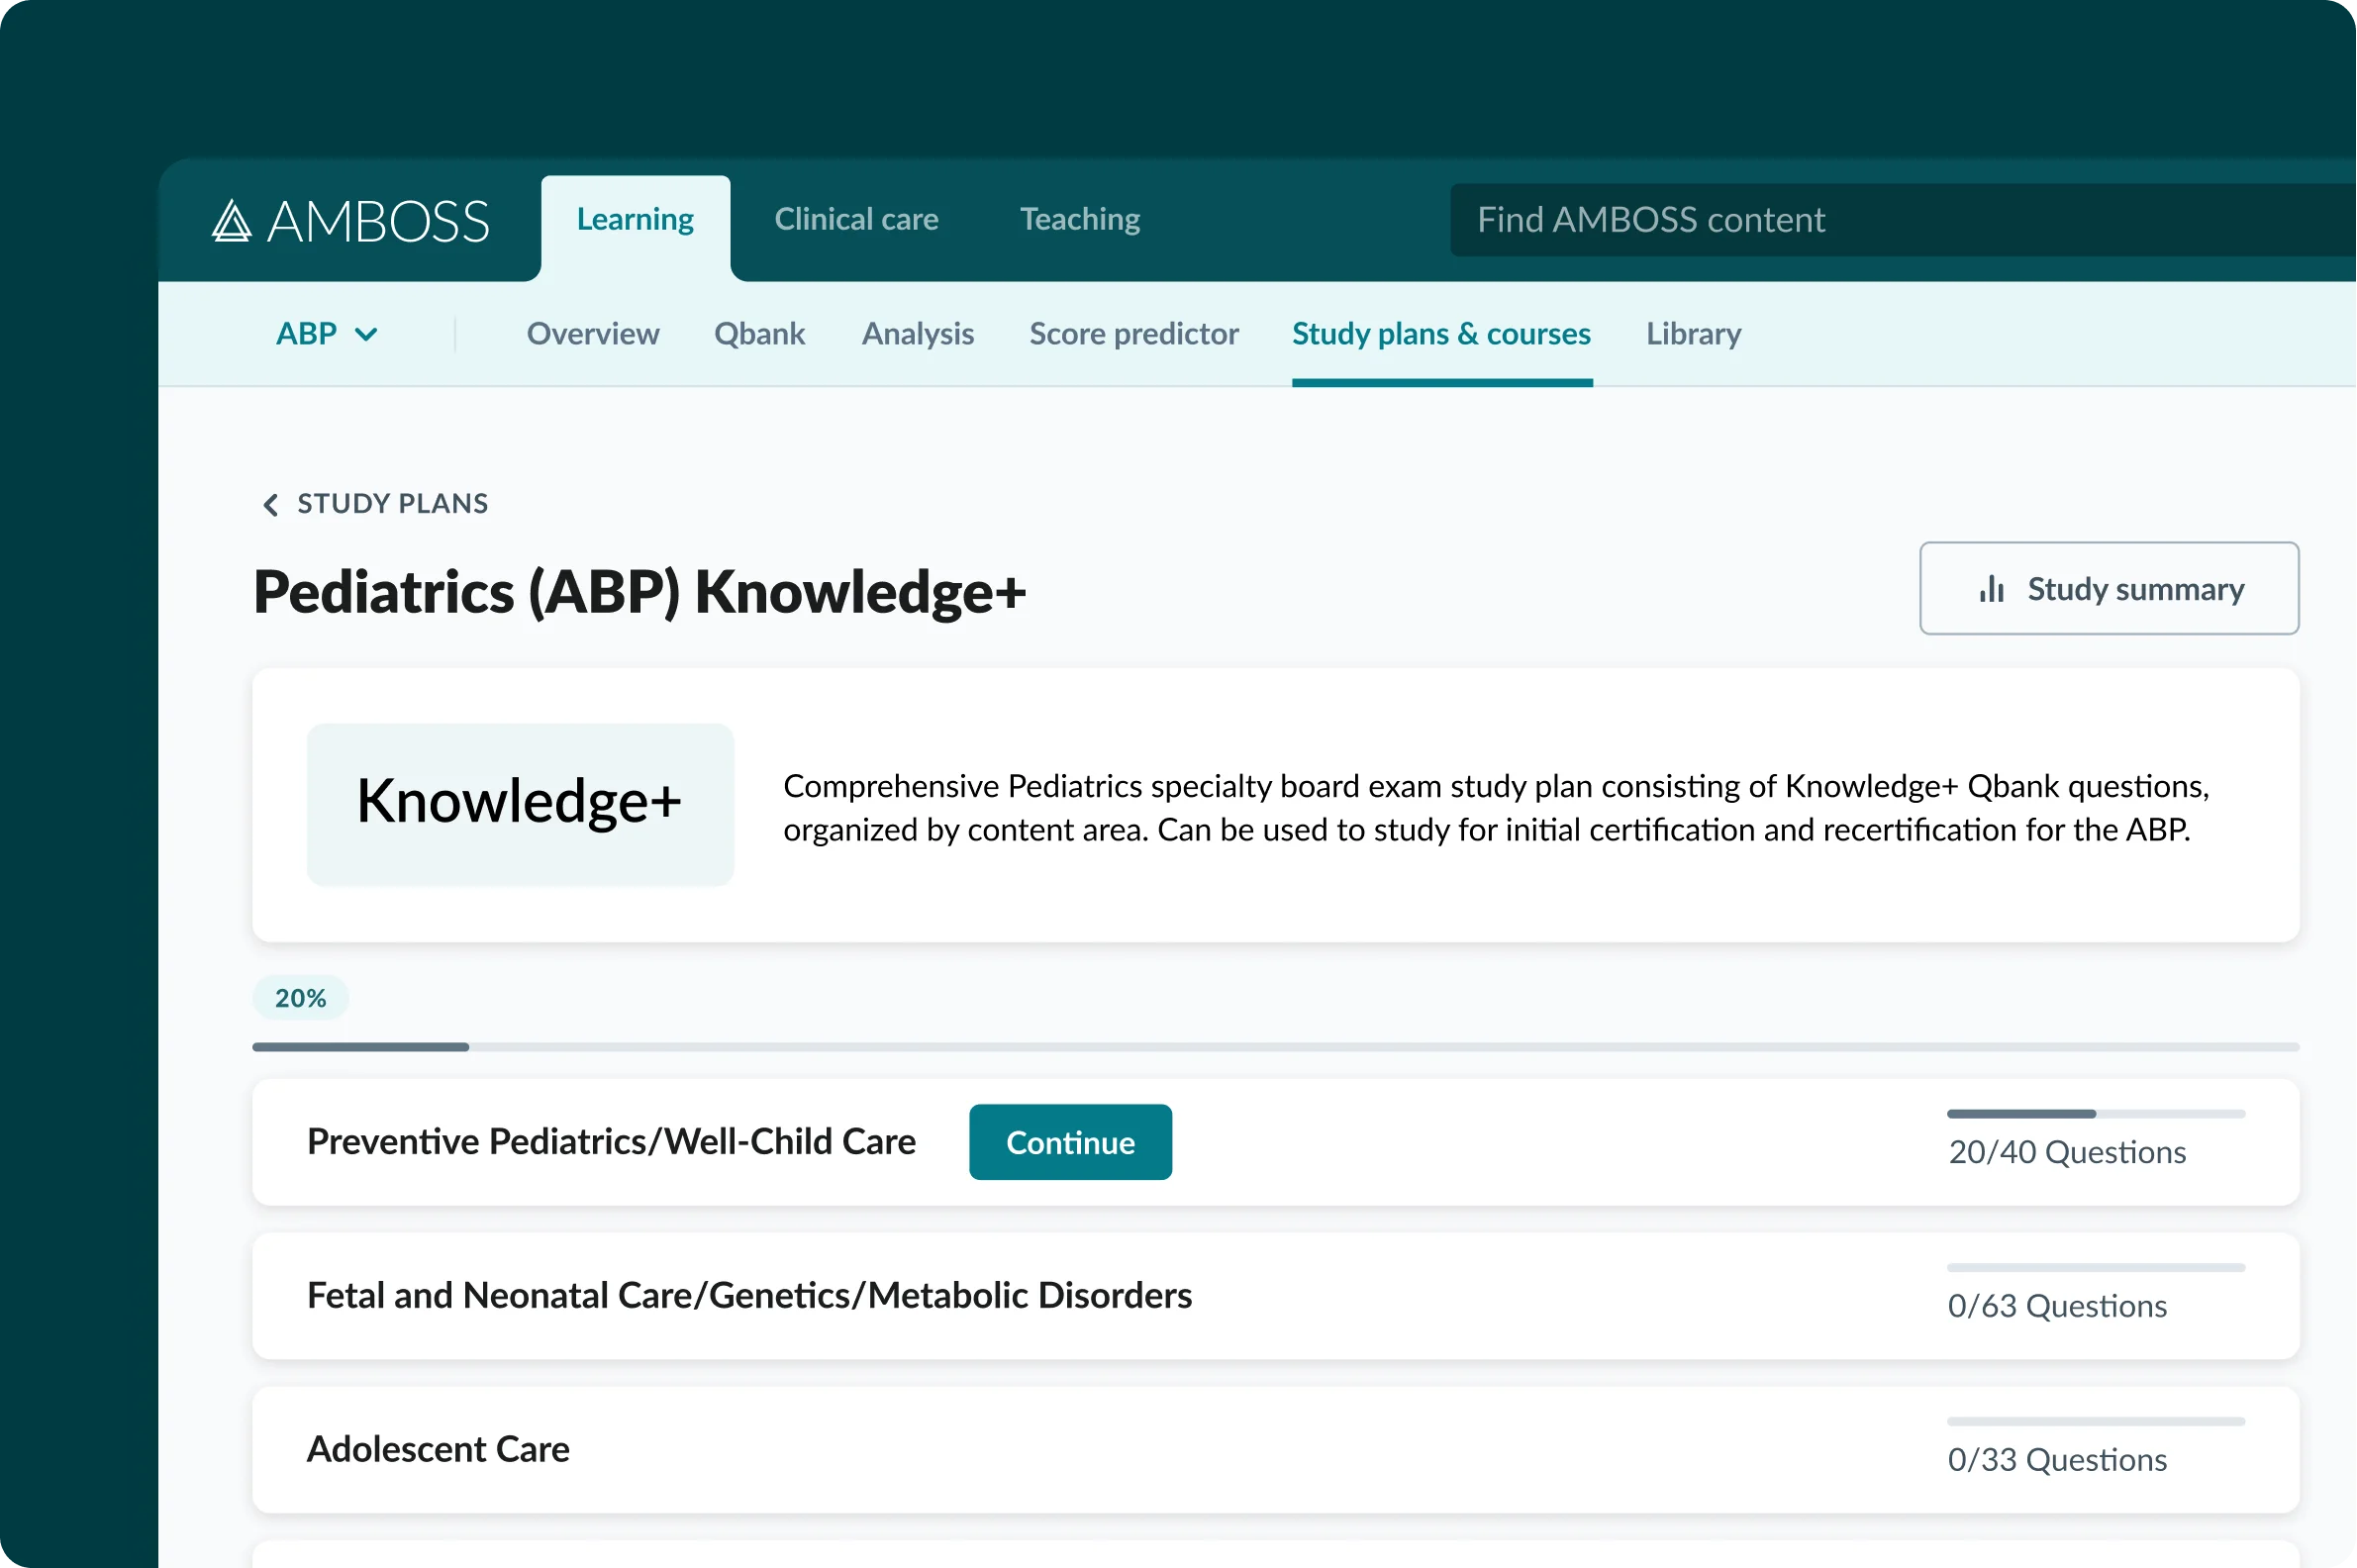Select Study plans & courses tab

[x=1440, y=334]
